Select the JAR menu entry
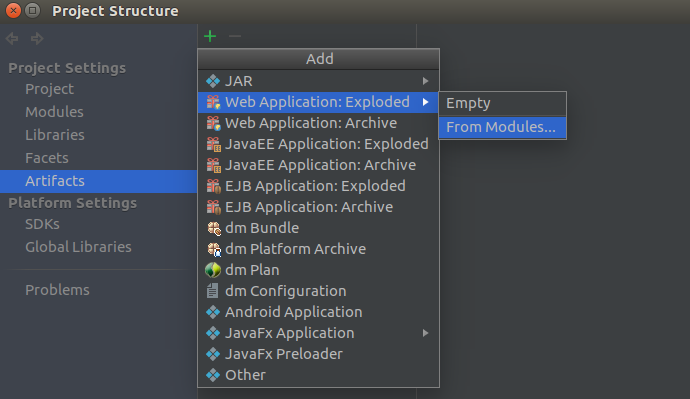 coord(319,81)
